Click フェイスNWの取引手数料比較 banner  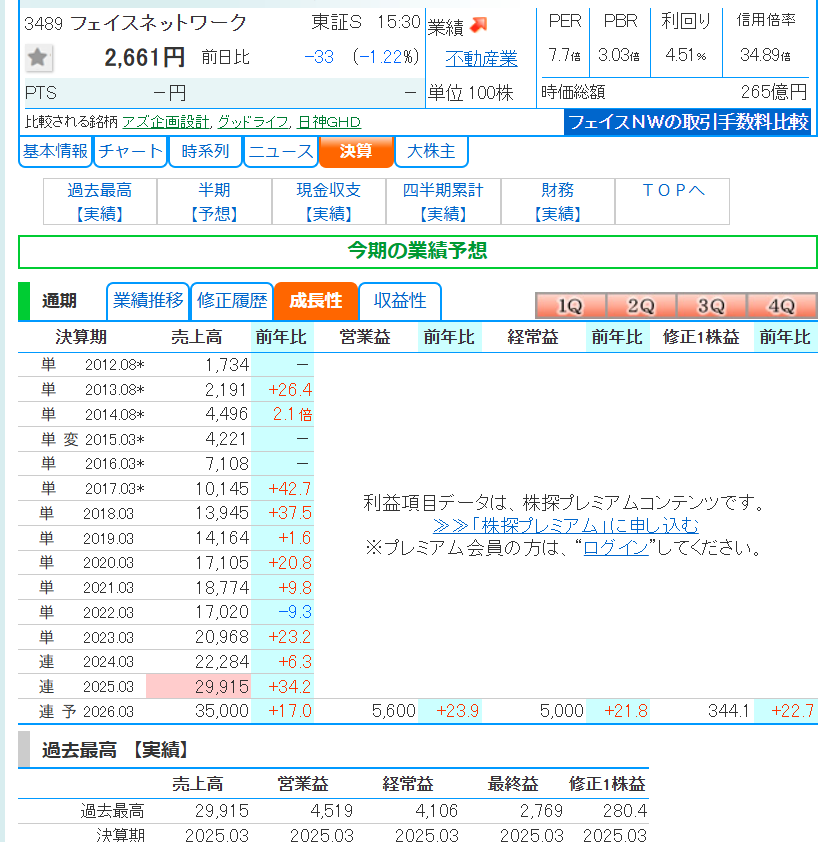tap(687, 122)
